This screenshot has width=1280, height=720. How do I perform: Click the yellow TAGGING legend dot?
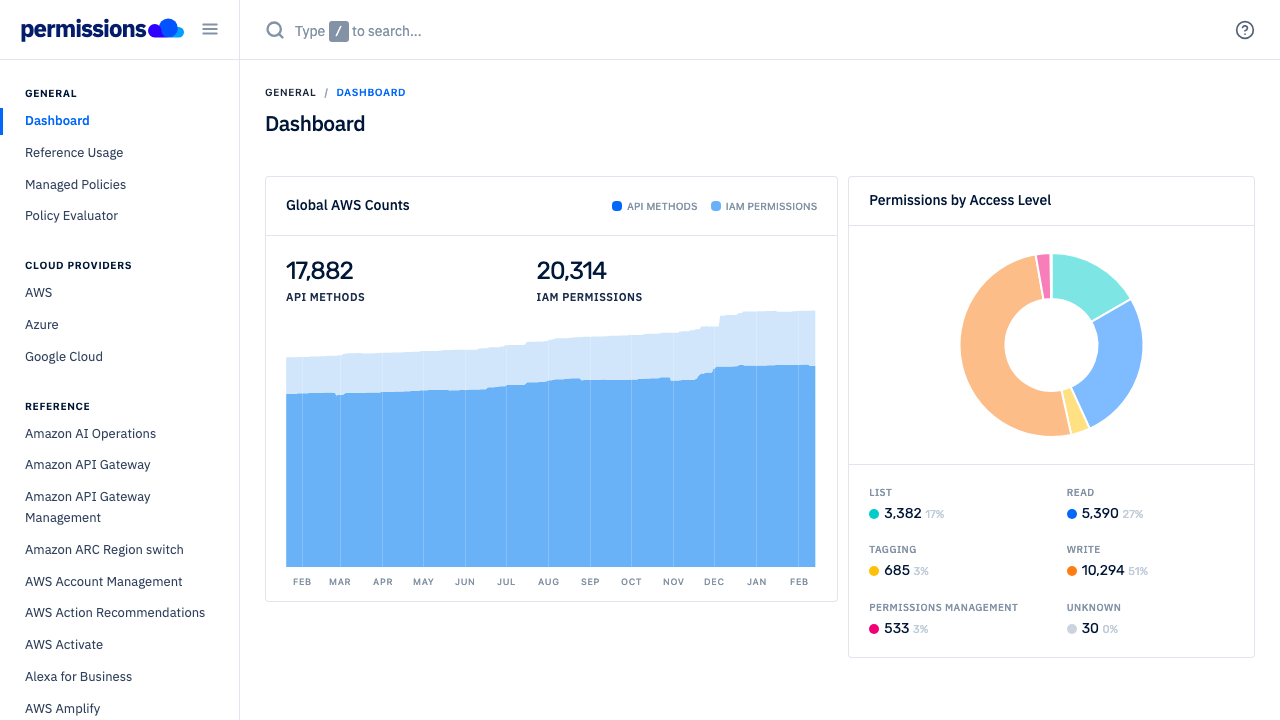[874, 571]
